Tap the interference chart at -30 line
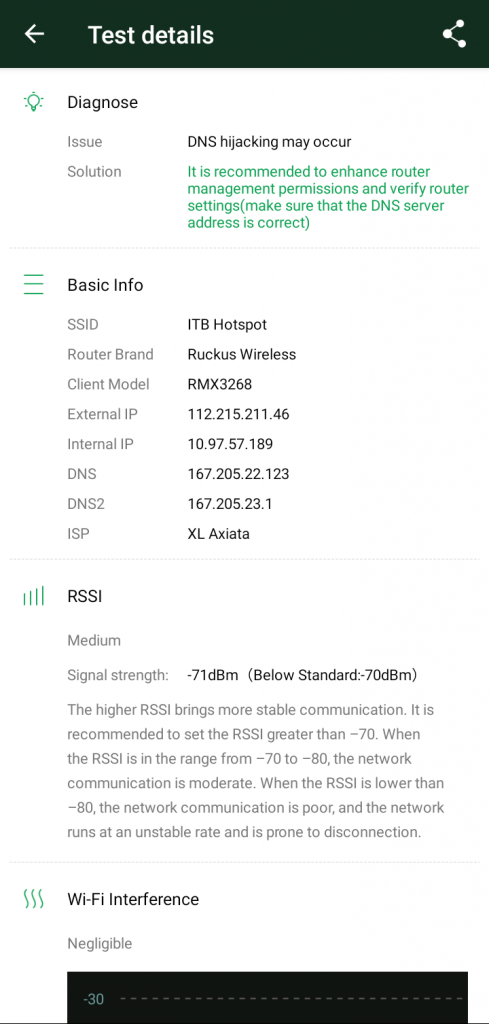 click(267, 999)
